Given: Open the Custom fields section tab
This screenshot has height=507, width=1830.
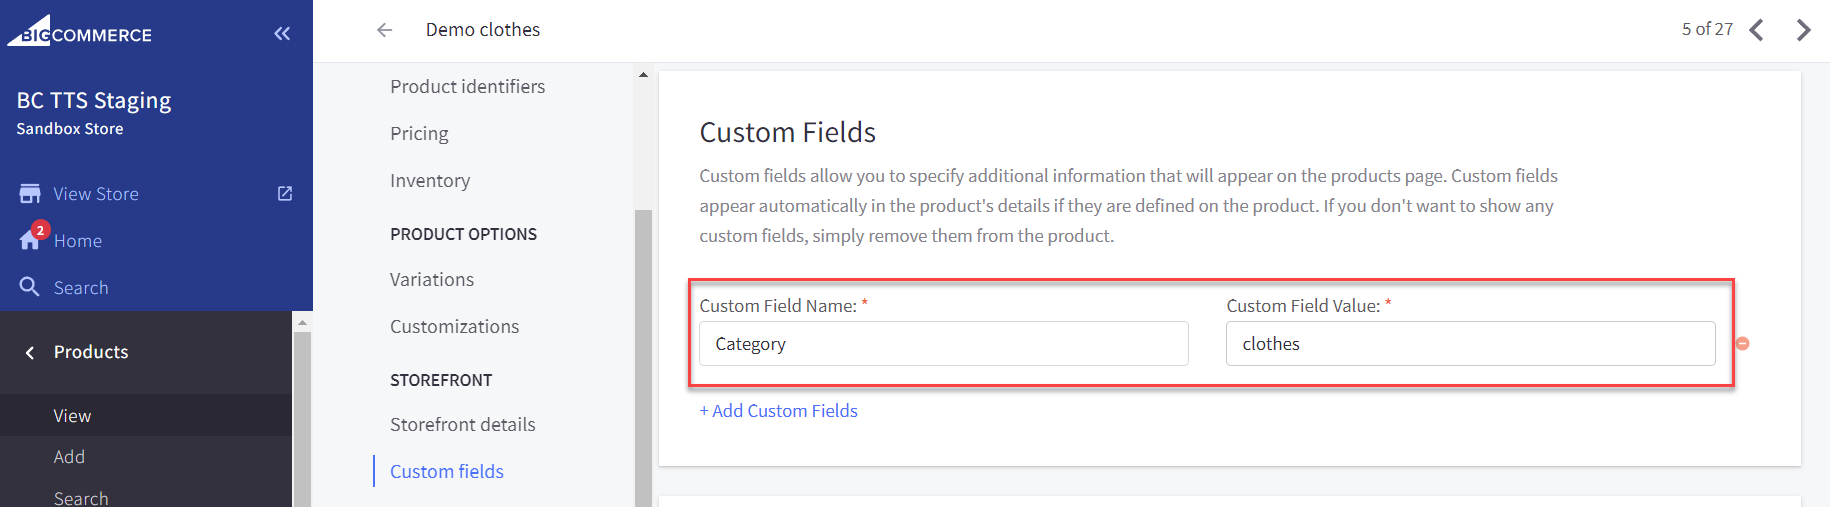Looking at the screenshot, I should [446, 471].
